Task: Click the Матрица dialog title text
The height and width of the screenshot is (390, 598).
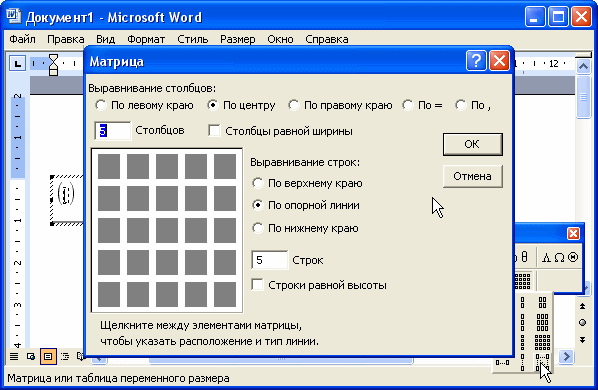Action: [x=116, y=61]
